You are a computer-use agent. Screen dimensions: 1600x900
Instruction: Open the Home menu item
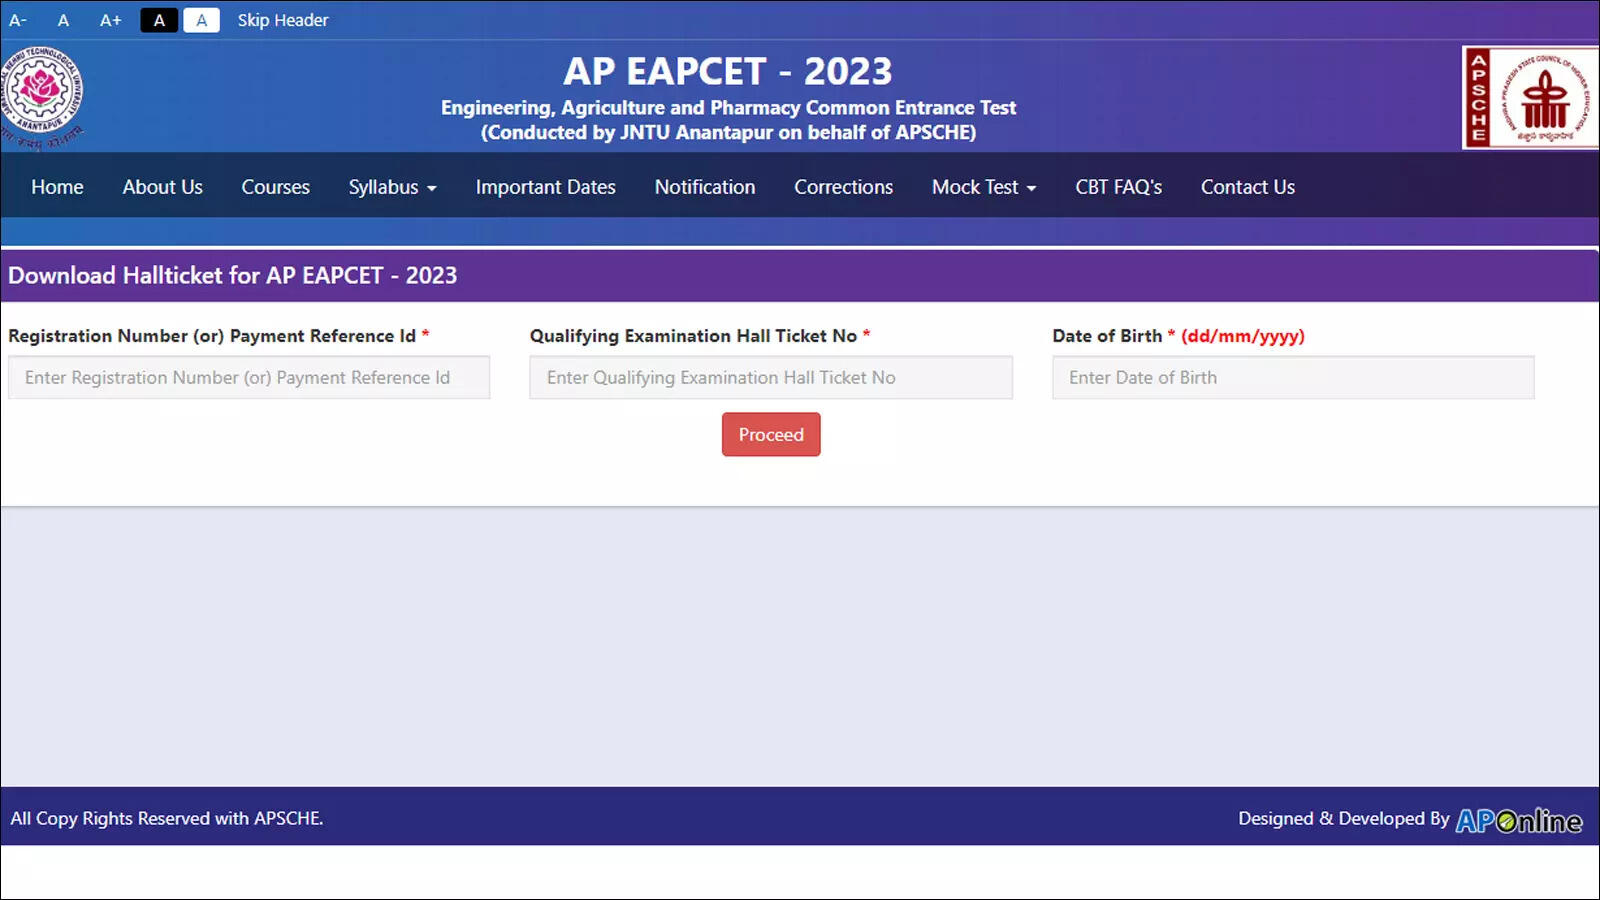click(57, 187)
